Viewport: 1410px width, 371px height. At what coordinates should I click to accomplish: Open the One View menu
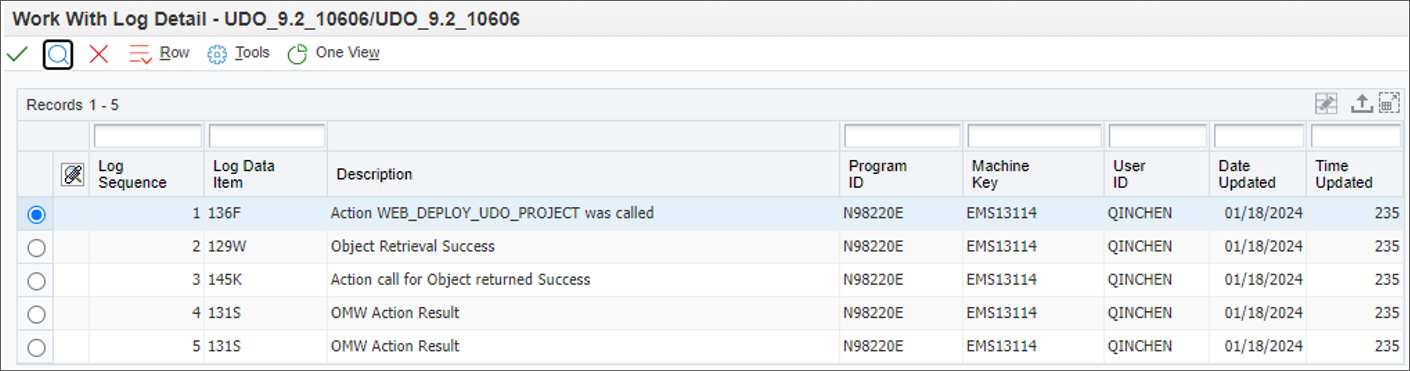pyautogui.click(x=347, y=53)
